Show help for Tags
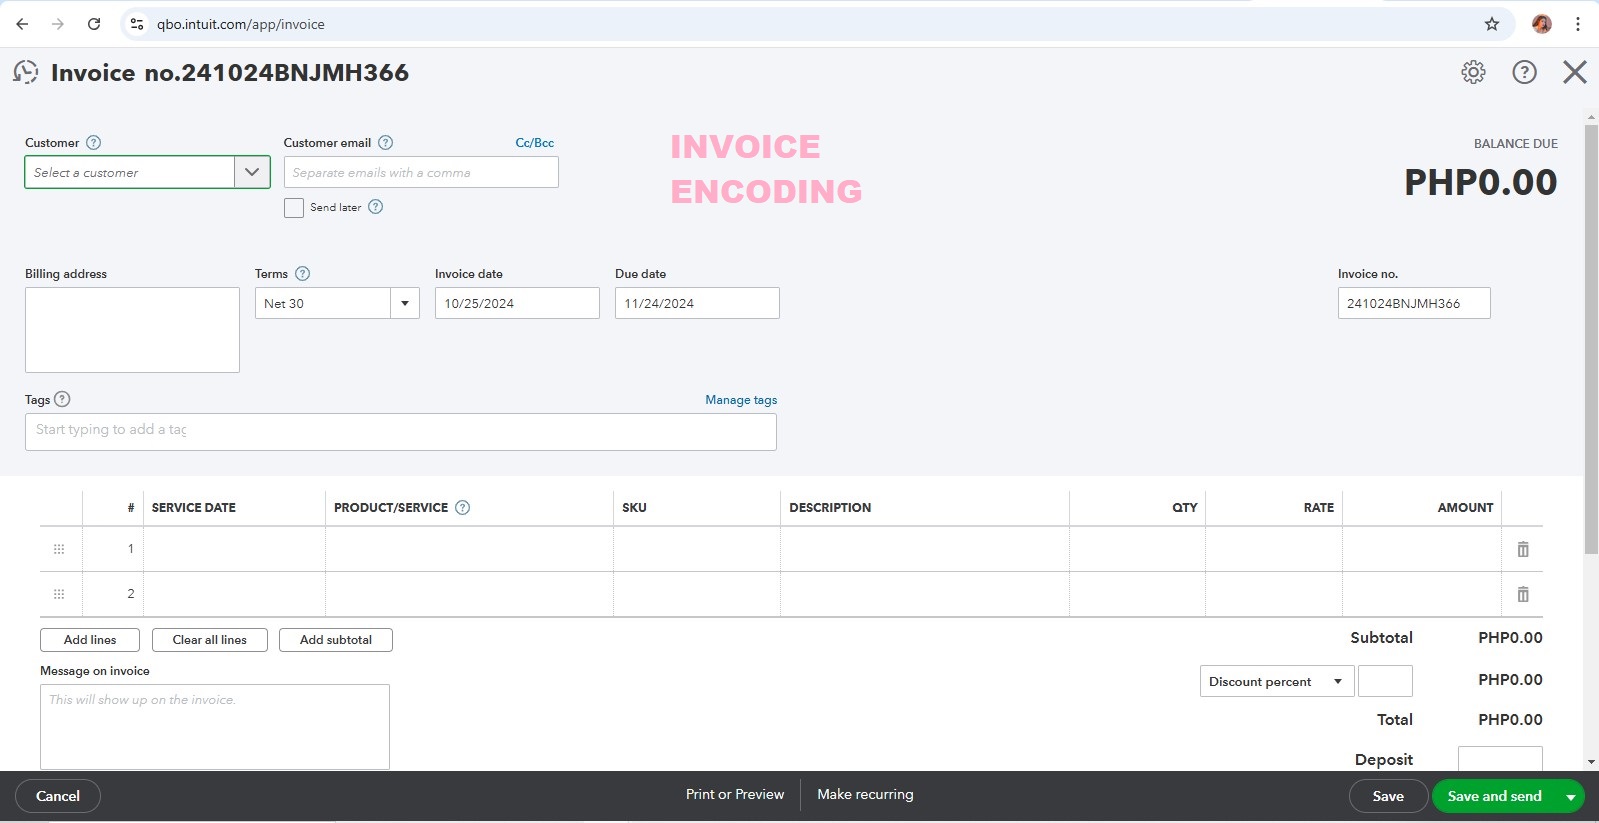This screenshot has width=1599, height=823. 62,399
